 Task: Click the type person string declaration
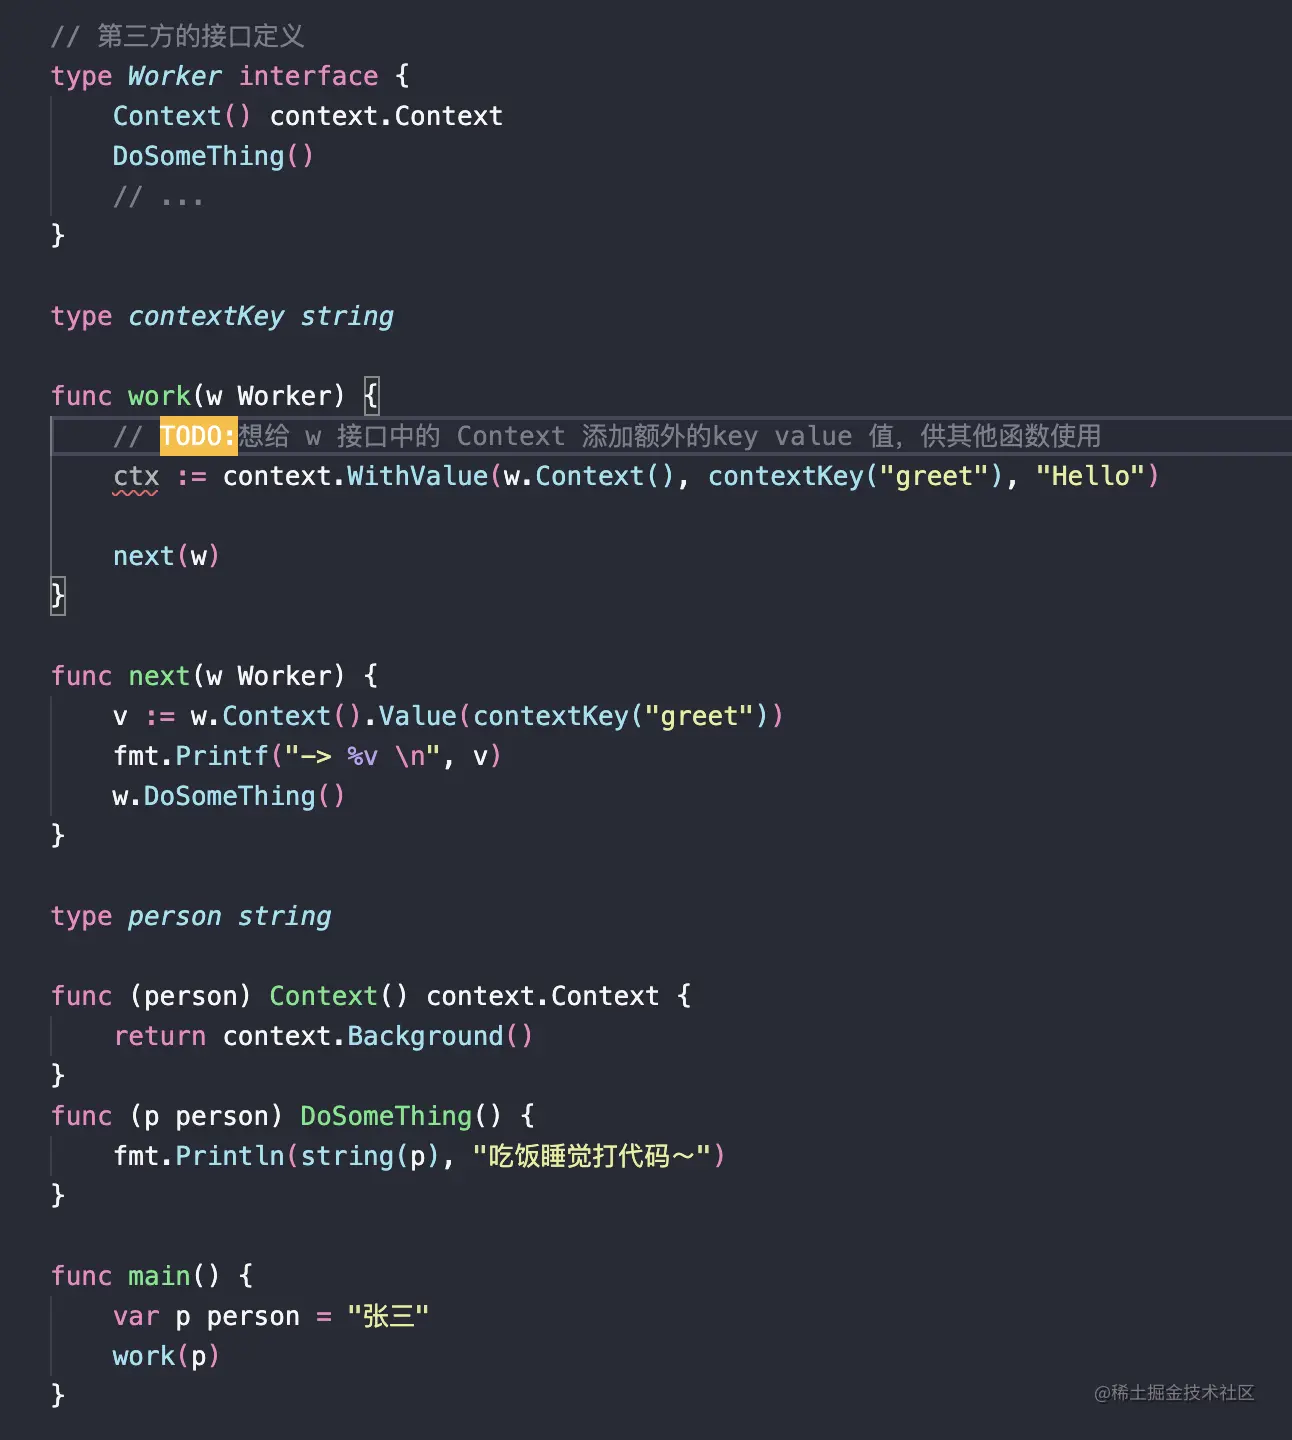click(x=191, y=916)
